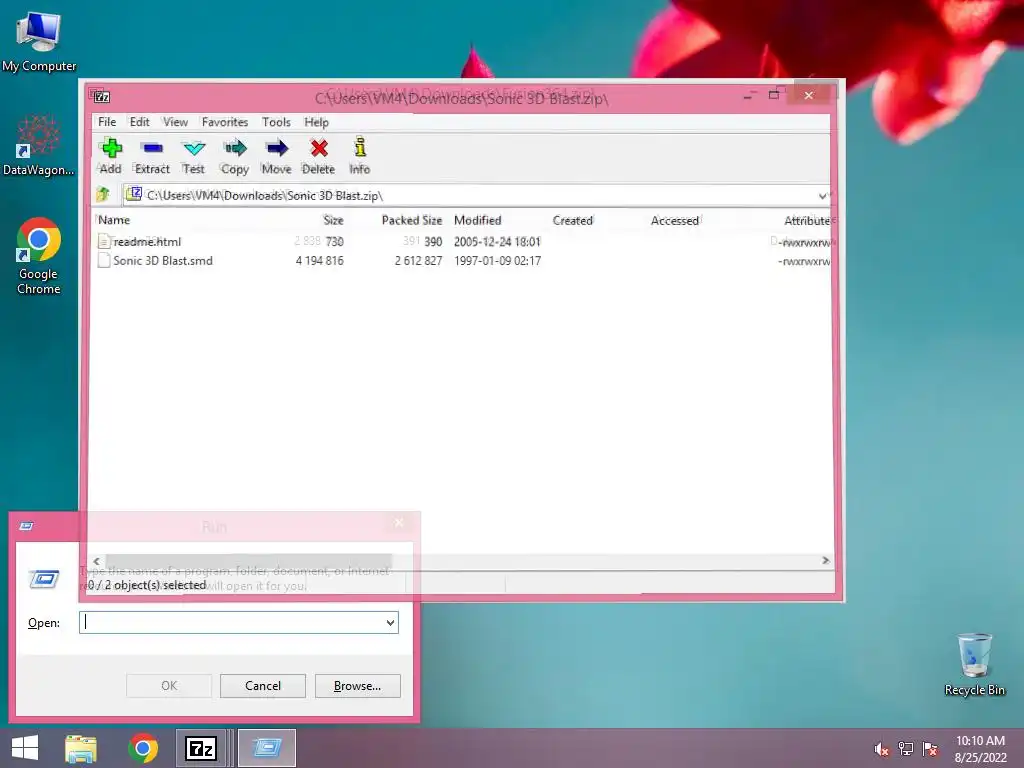Open the Favorites menu

coord(225,122)
